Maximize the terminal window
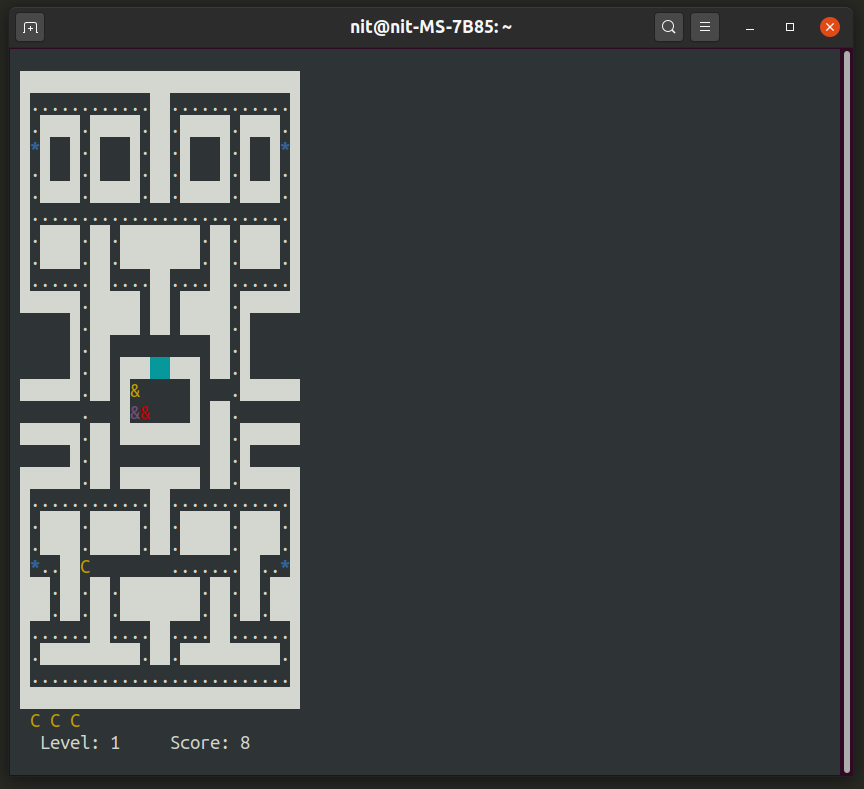 click(790, 27)
